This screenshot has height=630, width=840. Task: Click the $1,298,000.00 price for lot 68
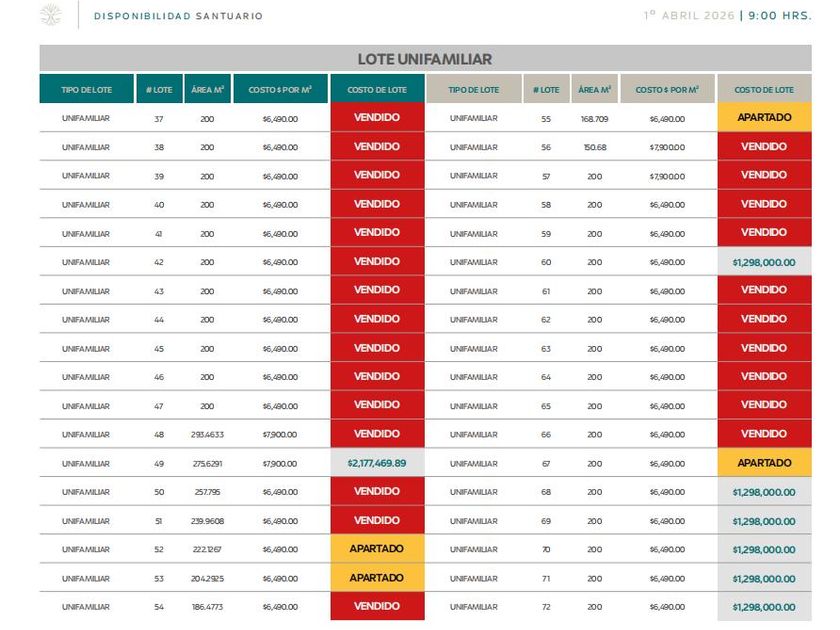[764, 492]
